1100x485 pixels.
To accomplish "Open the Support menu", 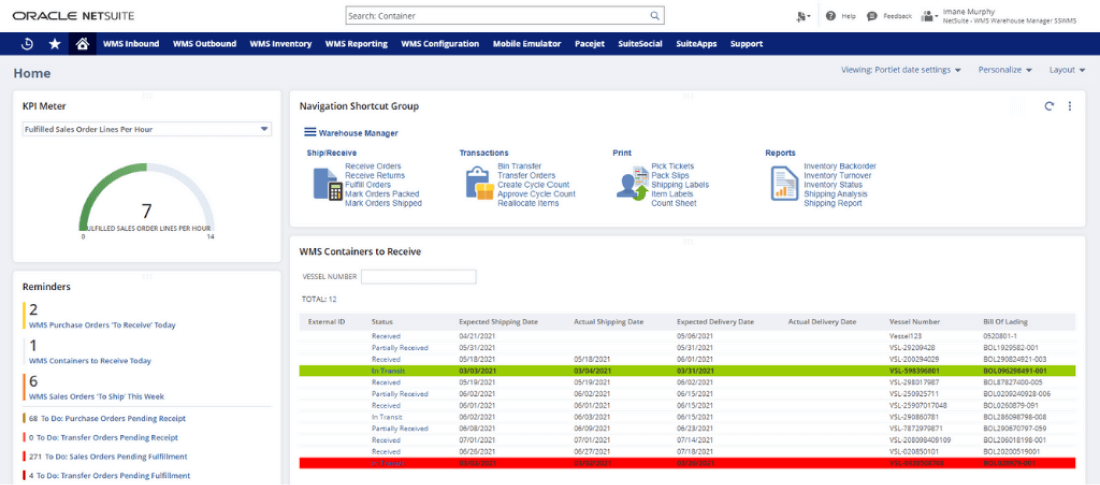I will (746, 44).
